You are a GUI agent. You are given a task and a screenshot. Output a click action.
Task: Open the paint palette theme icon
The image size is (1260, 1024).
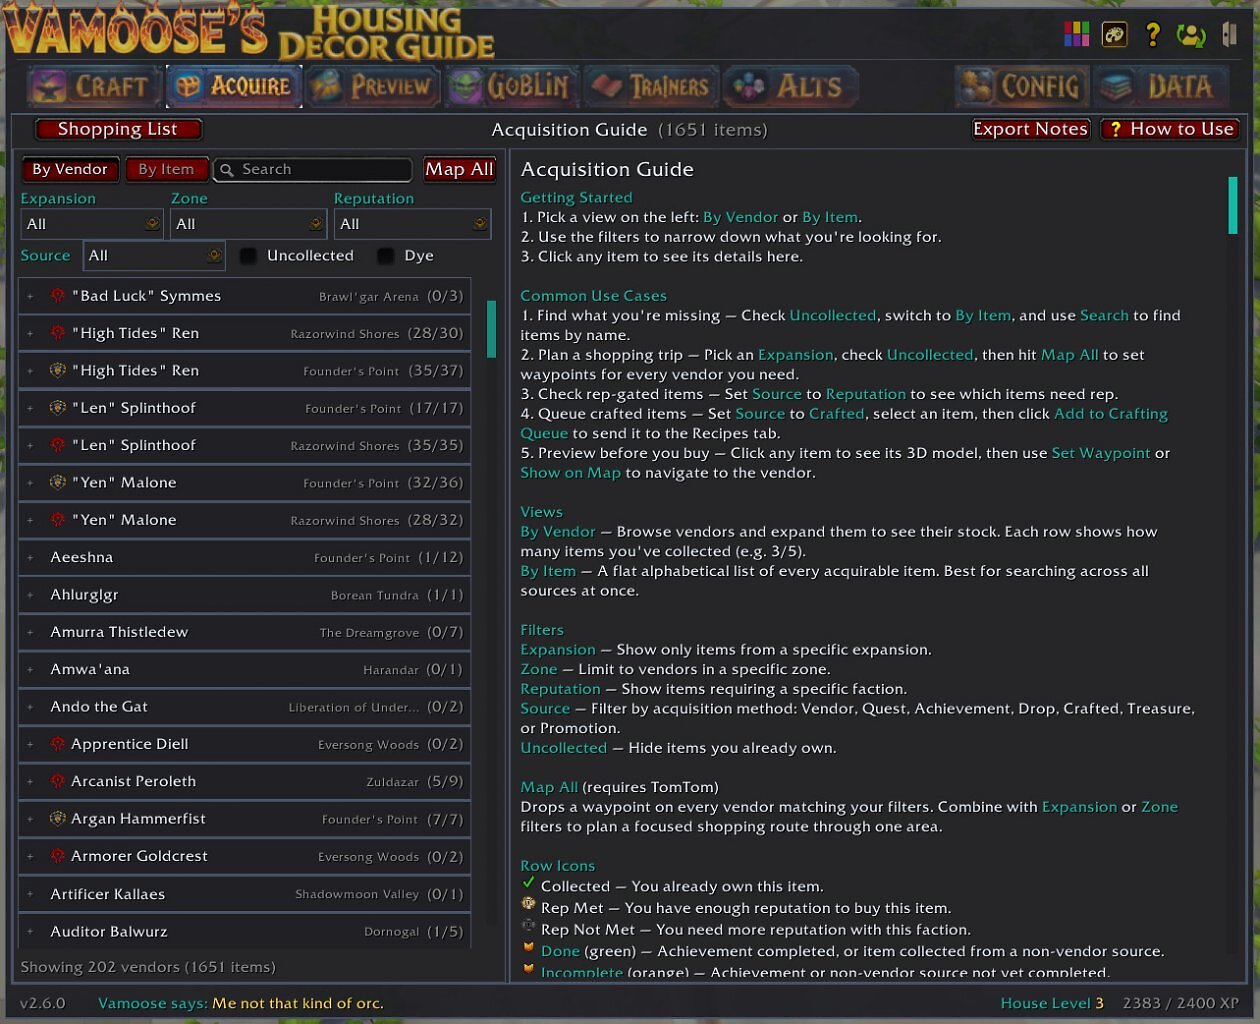pyautogui.click(x=1114, y=34)
